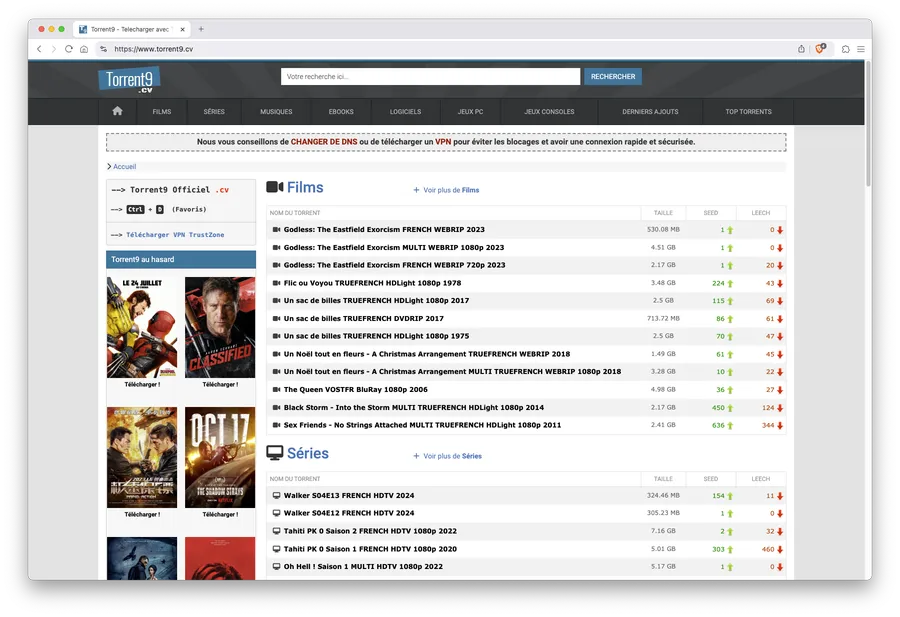Click the Films section camera icon
The height and width of the screenshot is (617, 900).
pos(275,187)
